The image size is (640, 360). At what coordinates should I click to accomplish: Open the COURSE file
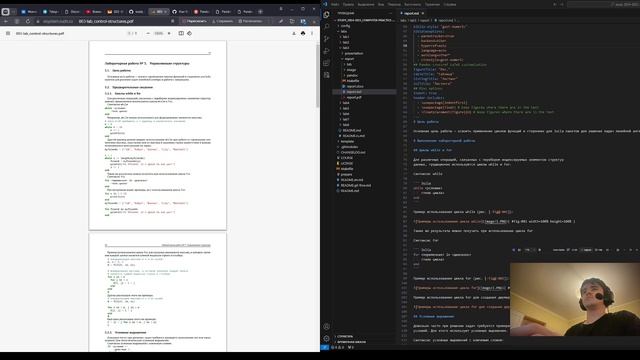[347, 158]
